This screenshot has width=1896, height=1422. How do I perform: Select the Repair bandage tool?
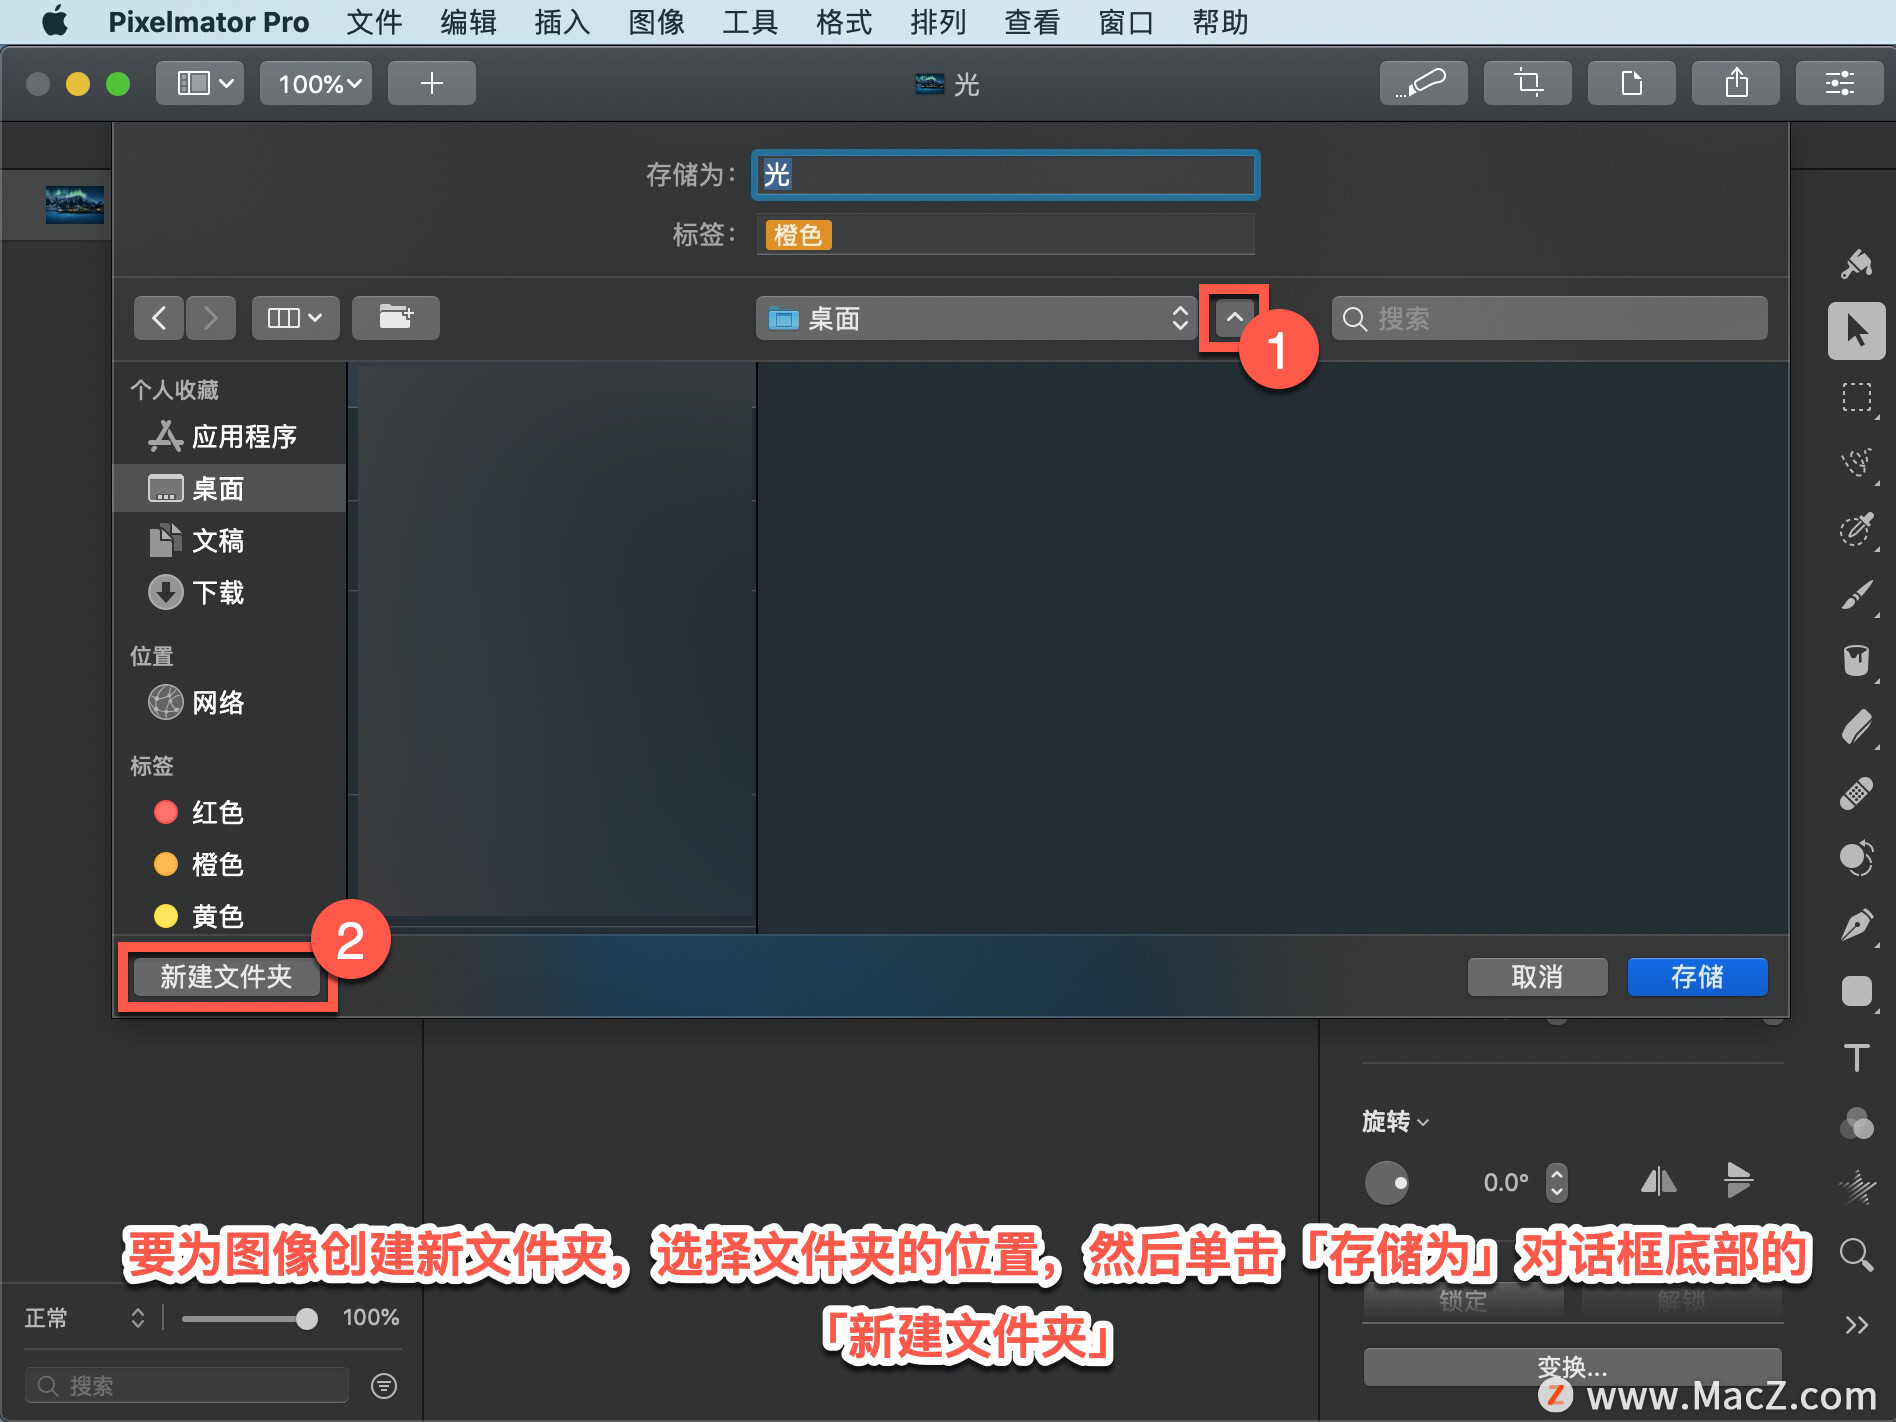click(1857, 793)
